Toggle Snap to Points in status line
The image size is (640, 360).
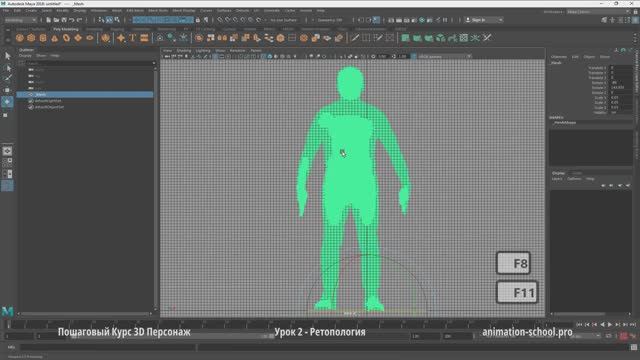236,20
